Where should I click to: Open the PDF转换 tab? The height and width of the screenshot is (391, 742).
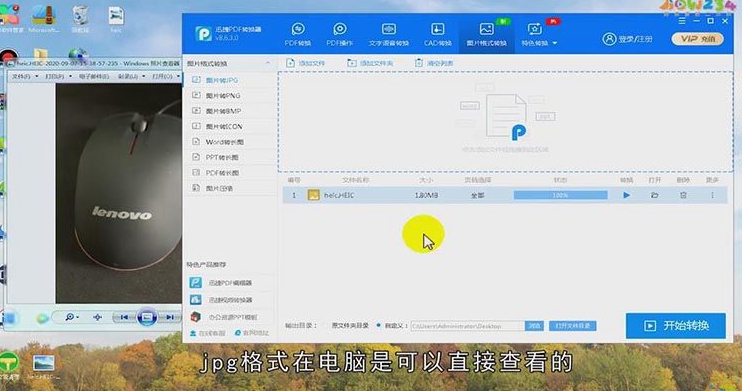298,35
